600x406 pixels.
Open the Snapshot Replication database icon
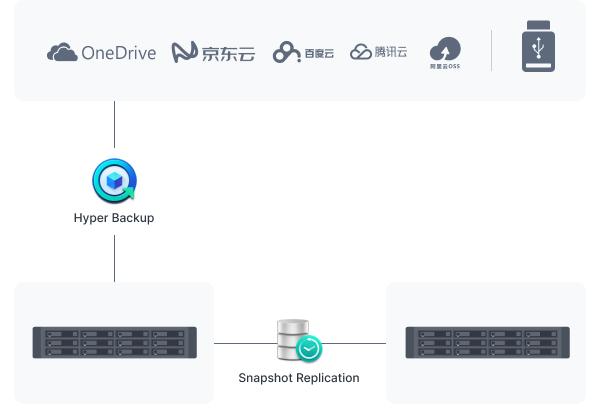tap(299, 341)
